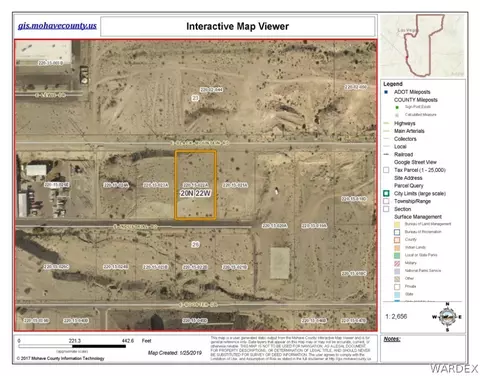This screenshot has width=480, height=376.
Task: Select the Bureau of Land Management swatch
Action: (397, 224)
